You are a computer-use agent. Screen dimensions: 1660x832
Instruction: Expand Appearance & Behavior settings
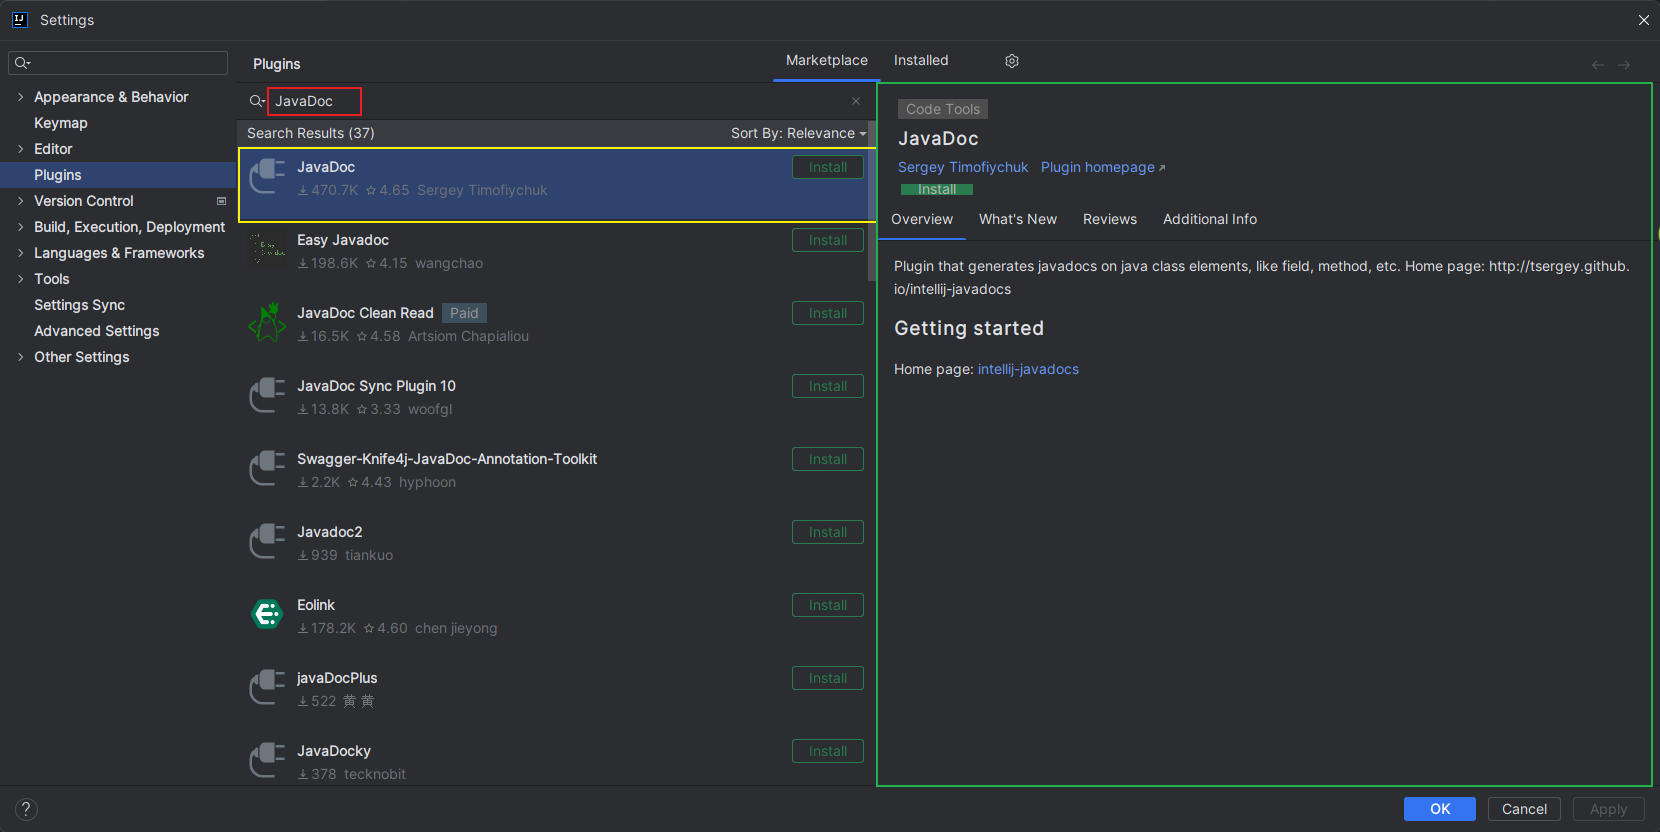click(x=20, y=97)
